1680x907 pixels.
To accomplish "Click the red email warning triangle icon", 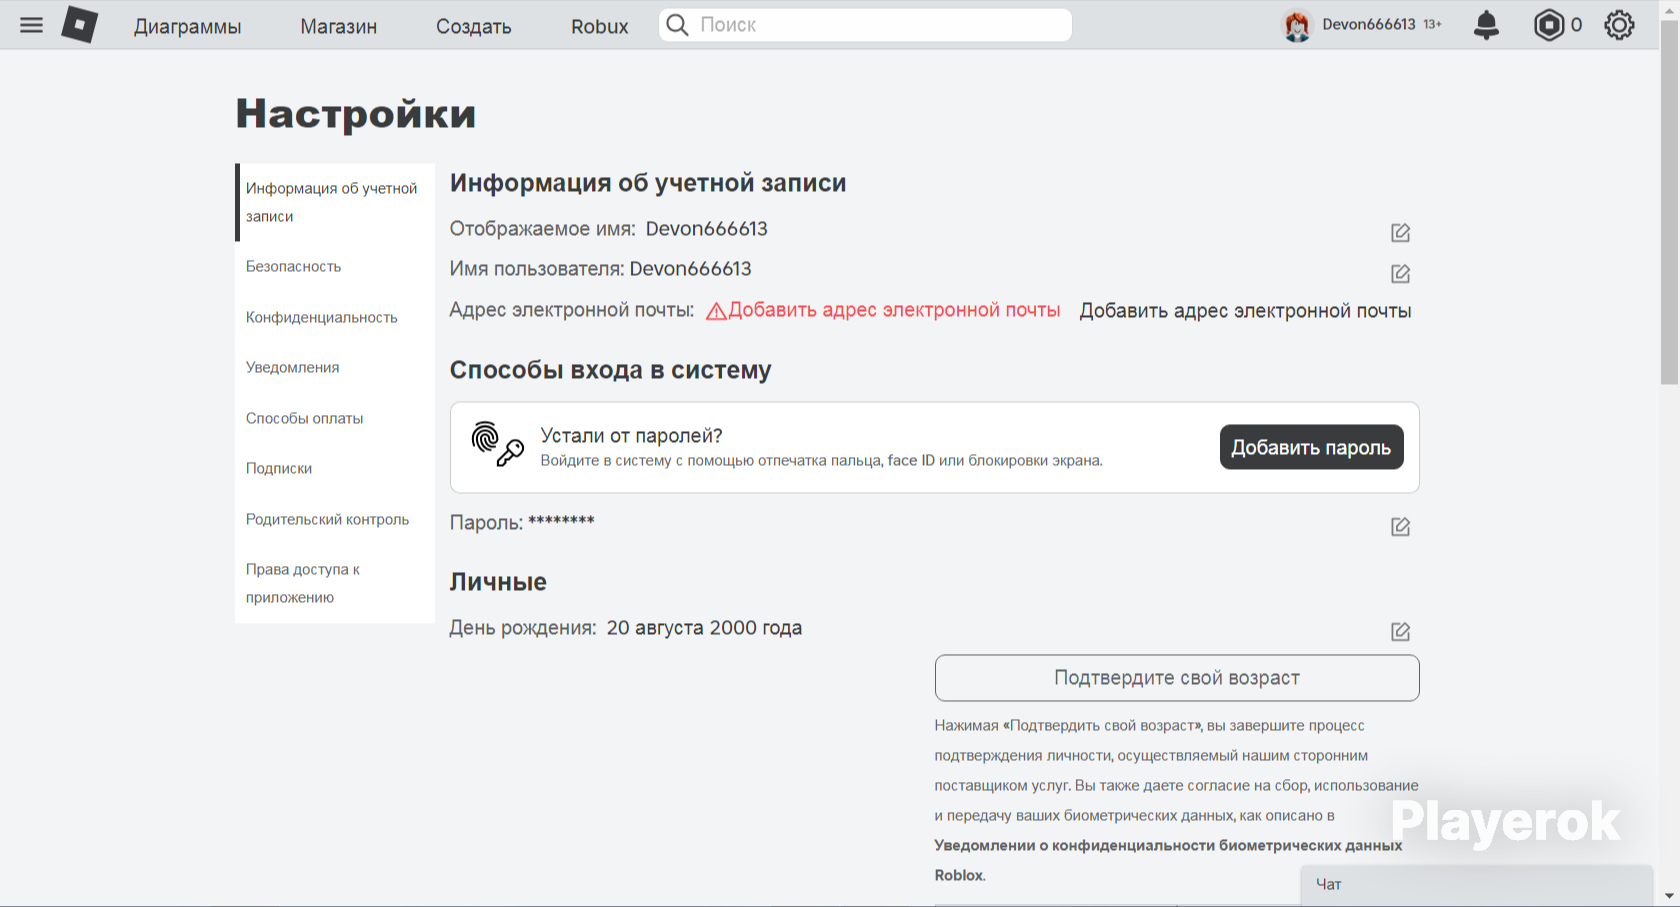I will (716, 312).
